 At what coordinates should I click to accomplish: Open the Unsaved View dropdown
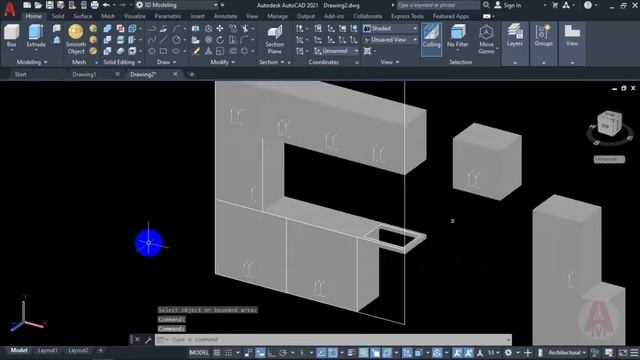point(390,40)
